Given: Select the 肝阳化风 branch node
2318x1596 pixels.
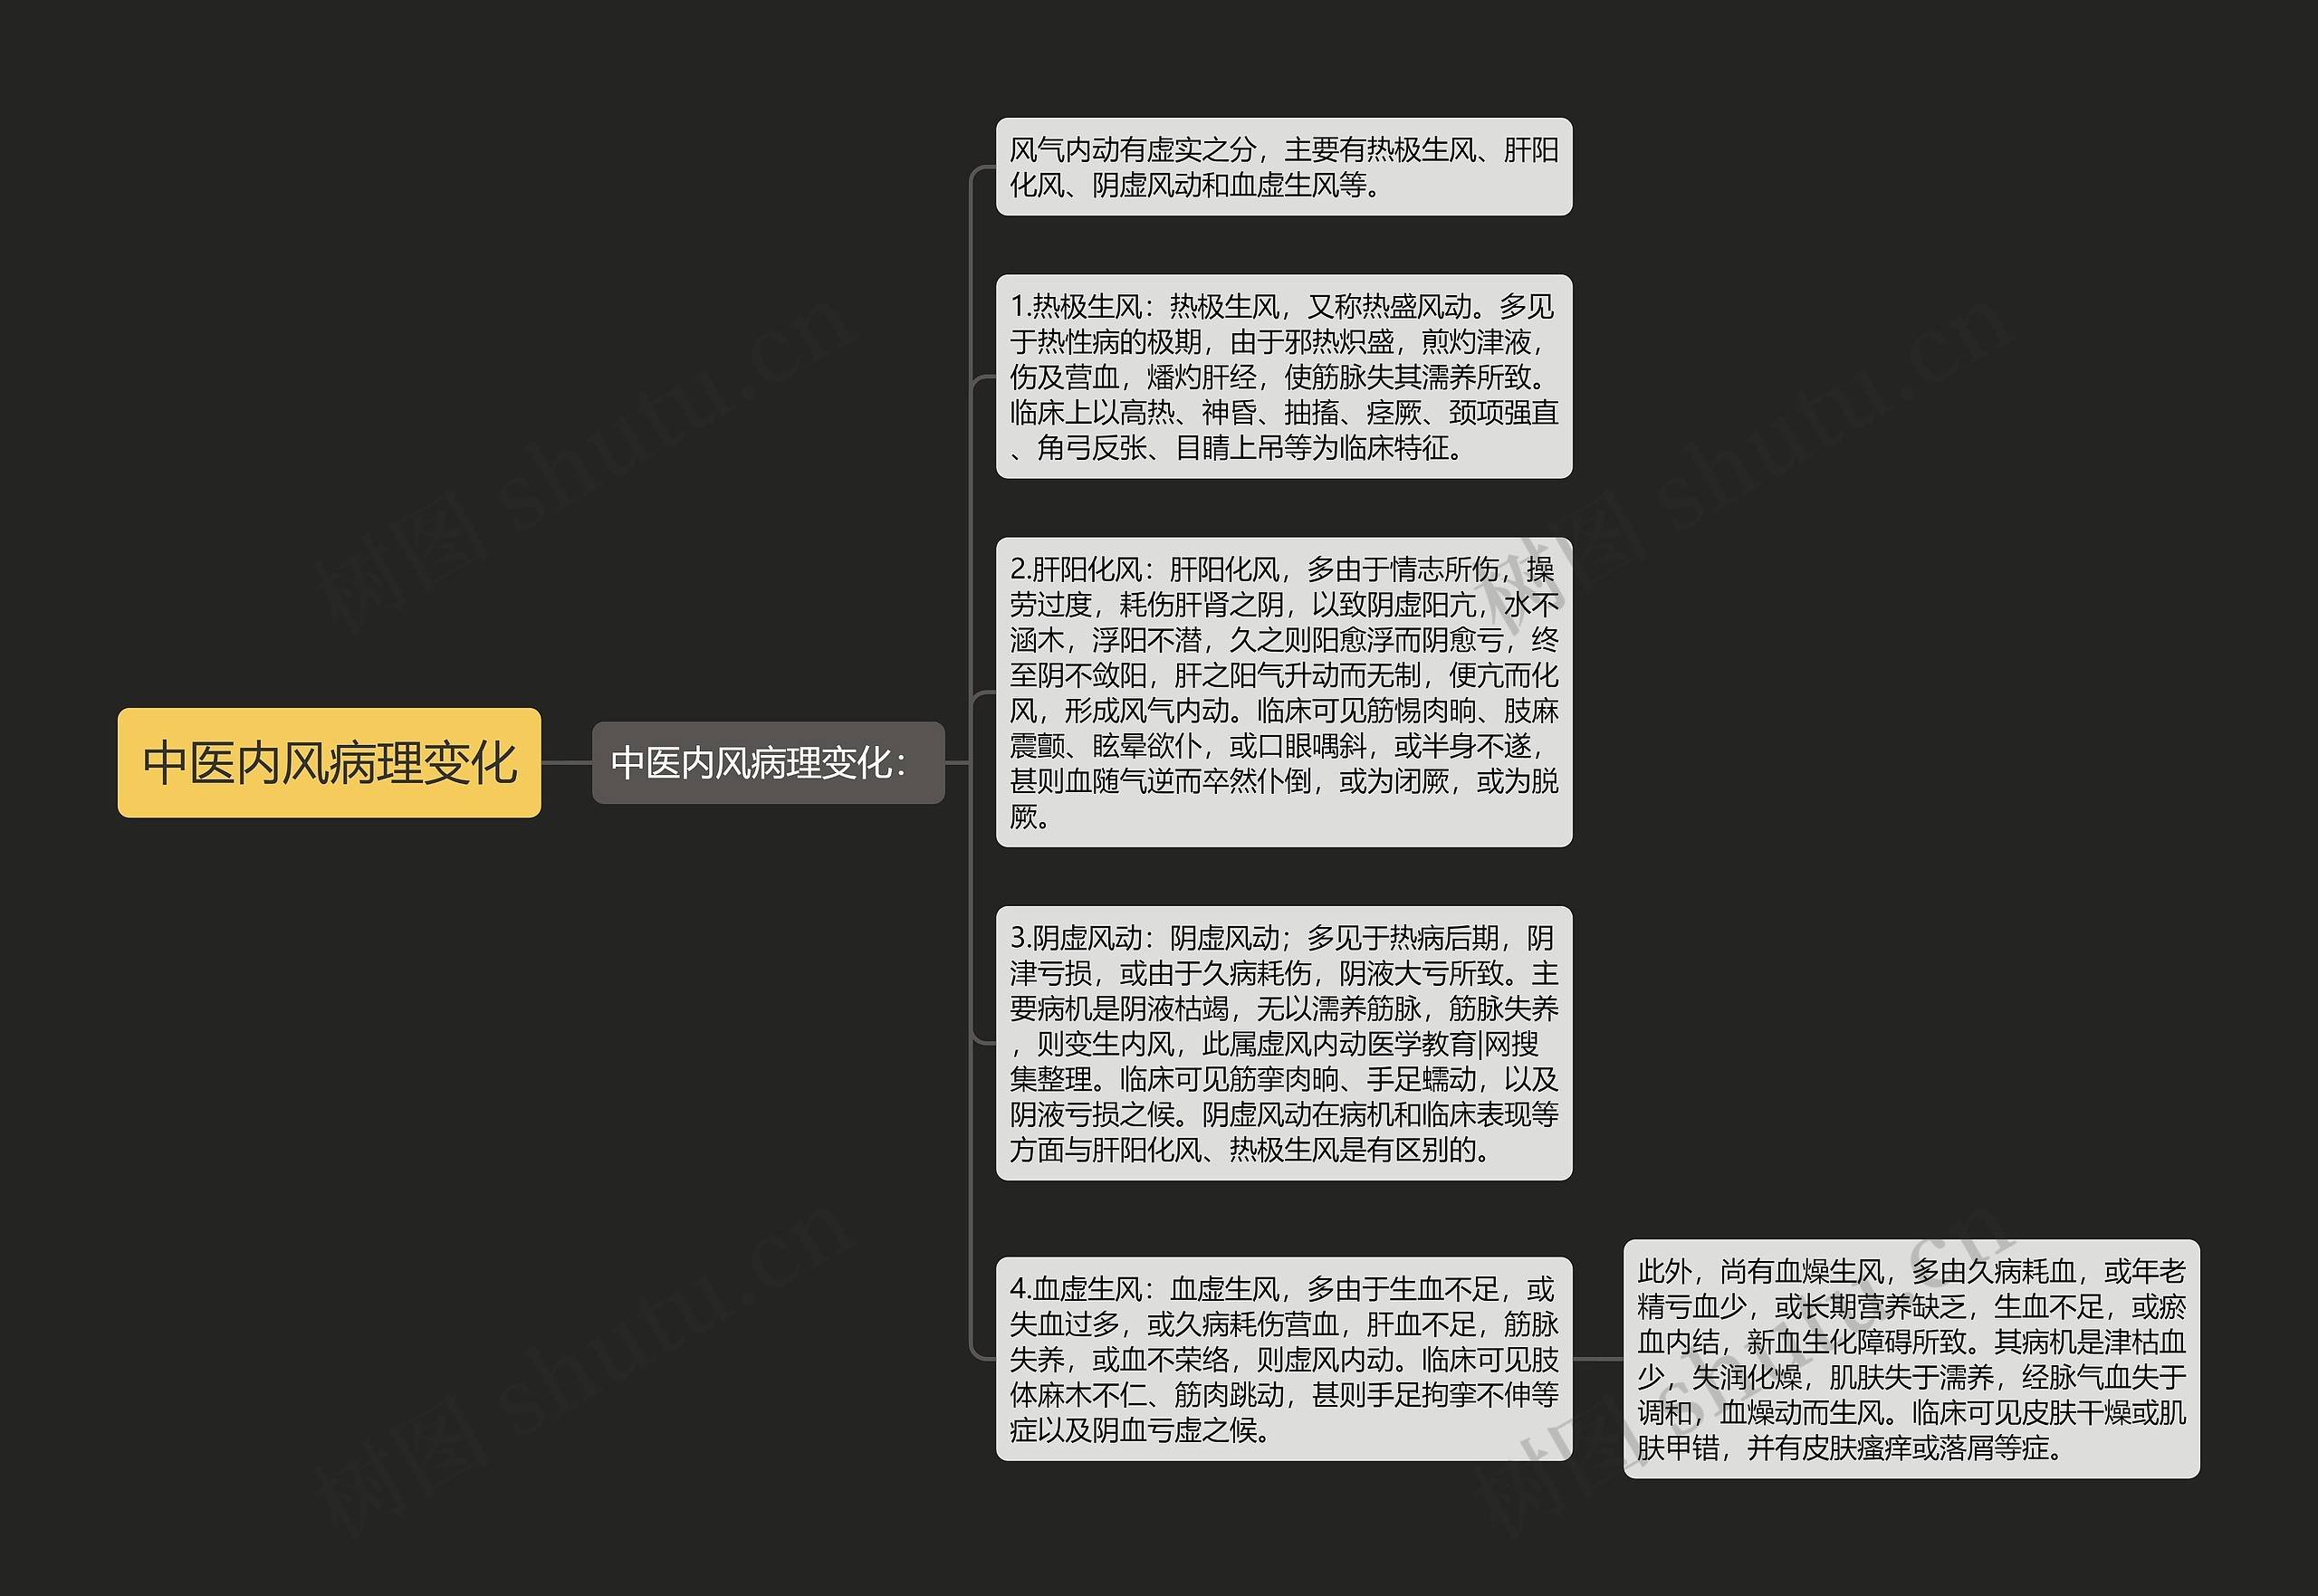Looking at the screenshot, I should click(1261, 704).
